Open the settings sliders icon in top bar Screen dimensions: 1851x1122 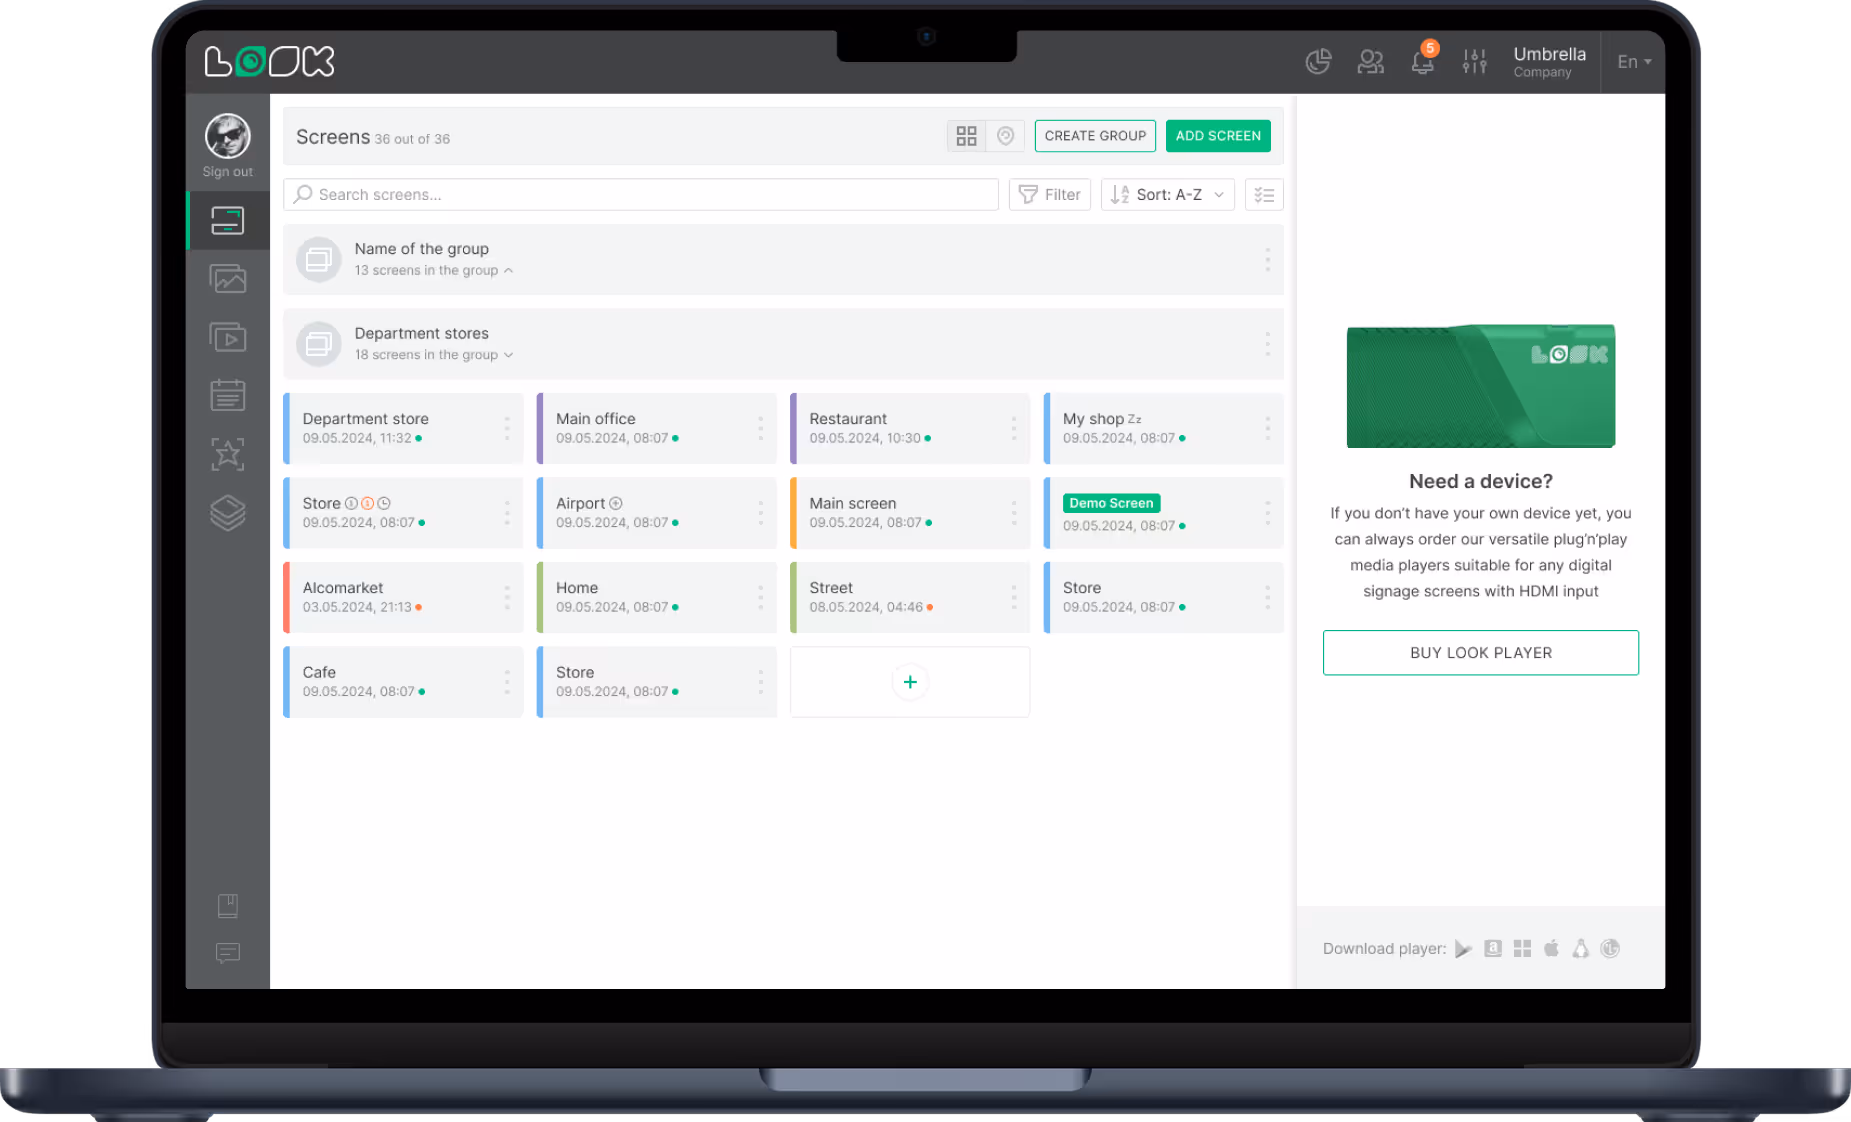coord(1474,61)
